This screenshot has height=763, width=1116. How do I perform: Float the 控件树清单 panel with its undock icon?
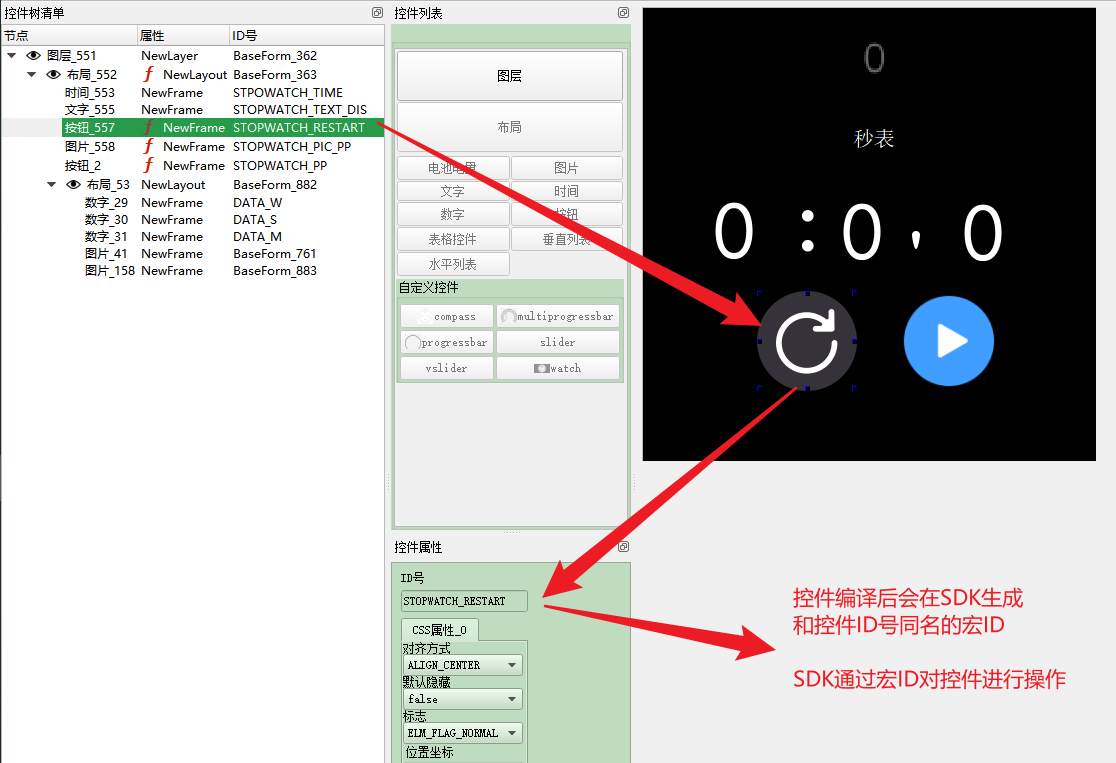(x=377, y=12)
